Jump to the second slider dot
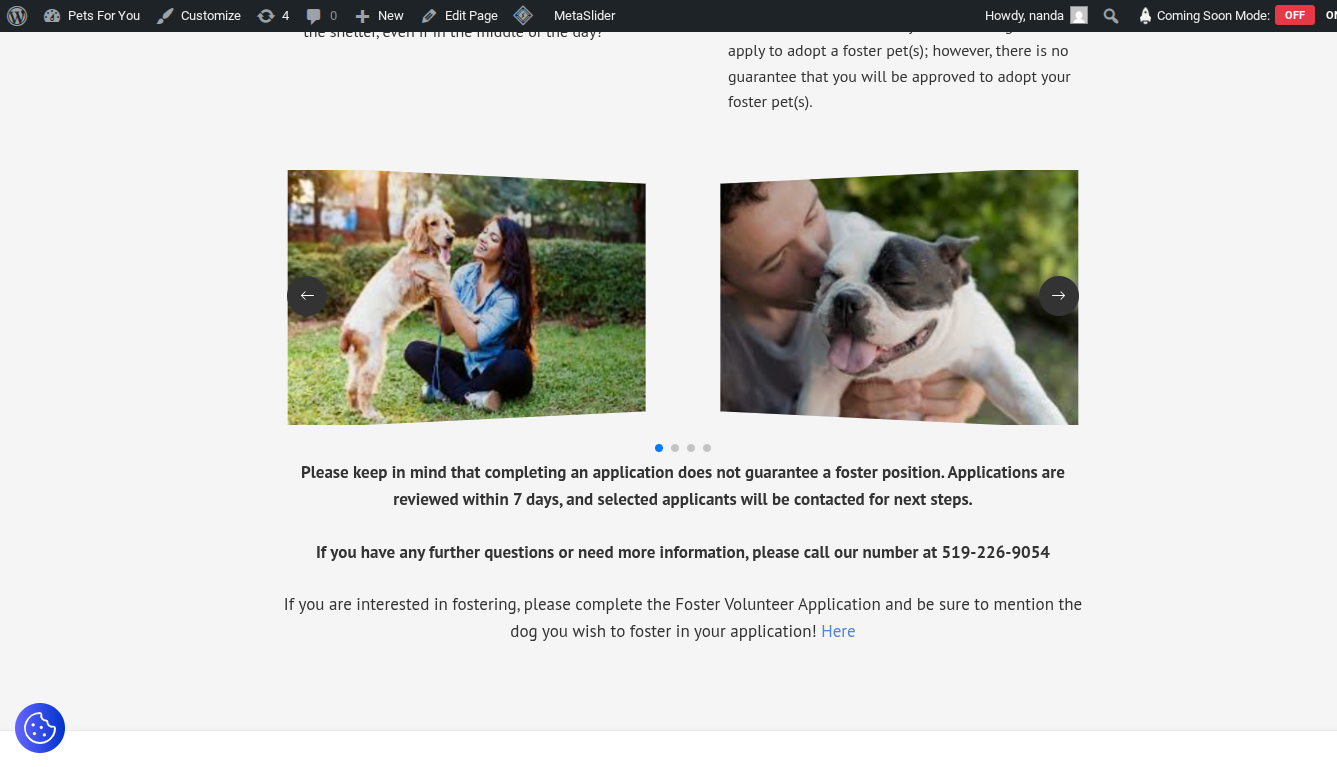 click(x=675, y=448)
